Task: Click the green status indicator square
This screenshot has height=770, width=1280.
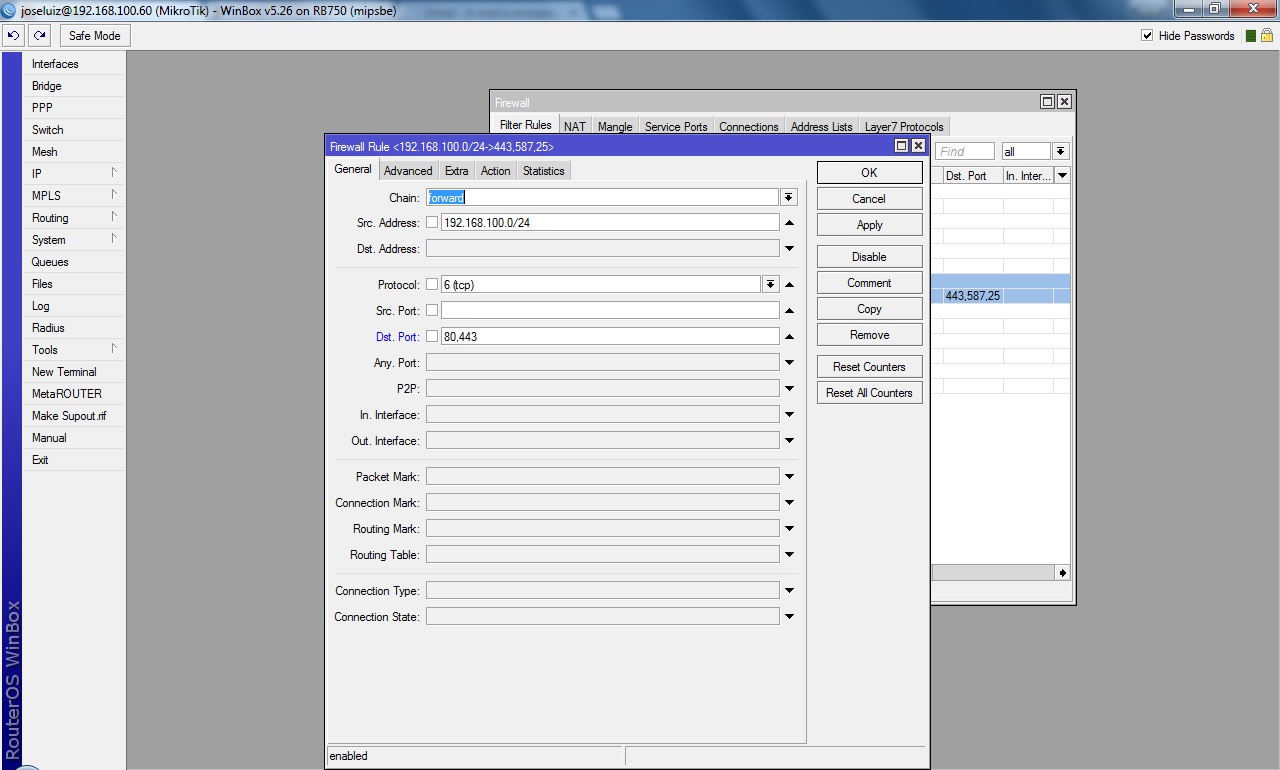Action: pyautogui.click(x=1251, y=36)
